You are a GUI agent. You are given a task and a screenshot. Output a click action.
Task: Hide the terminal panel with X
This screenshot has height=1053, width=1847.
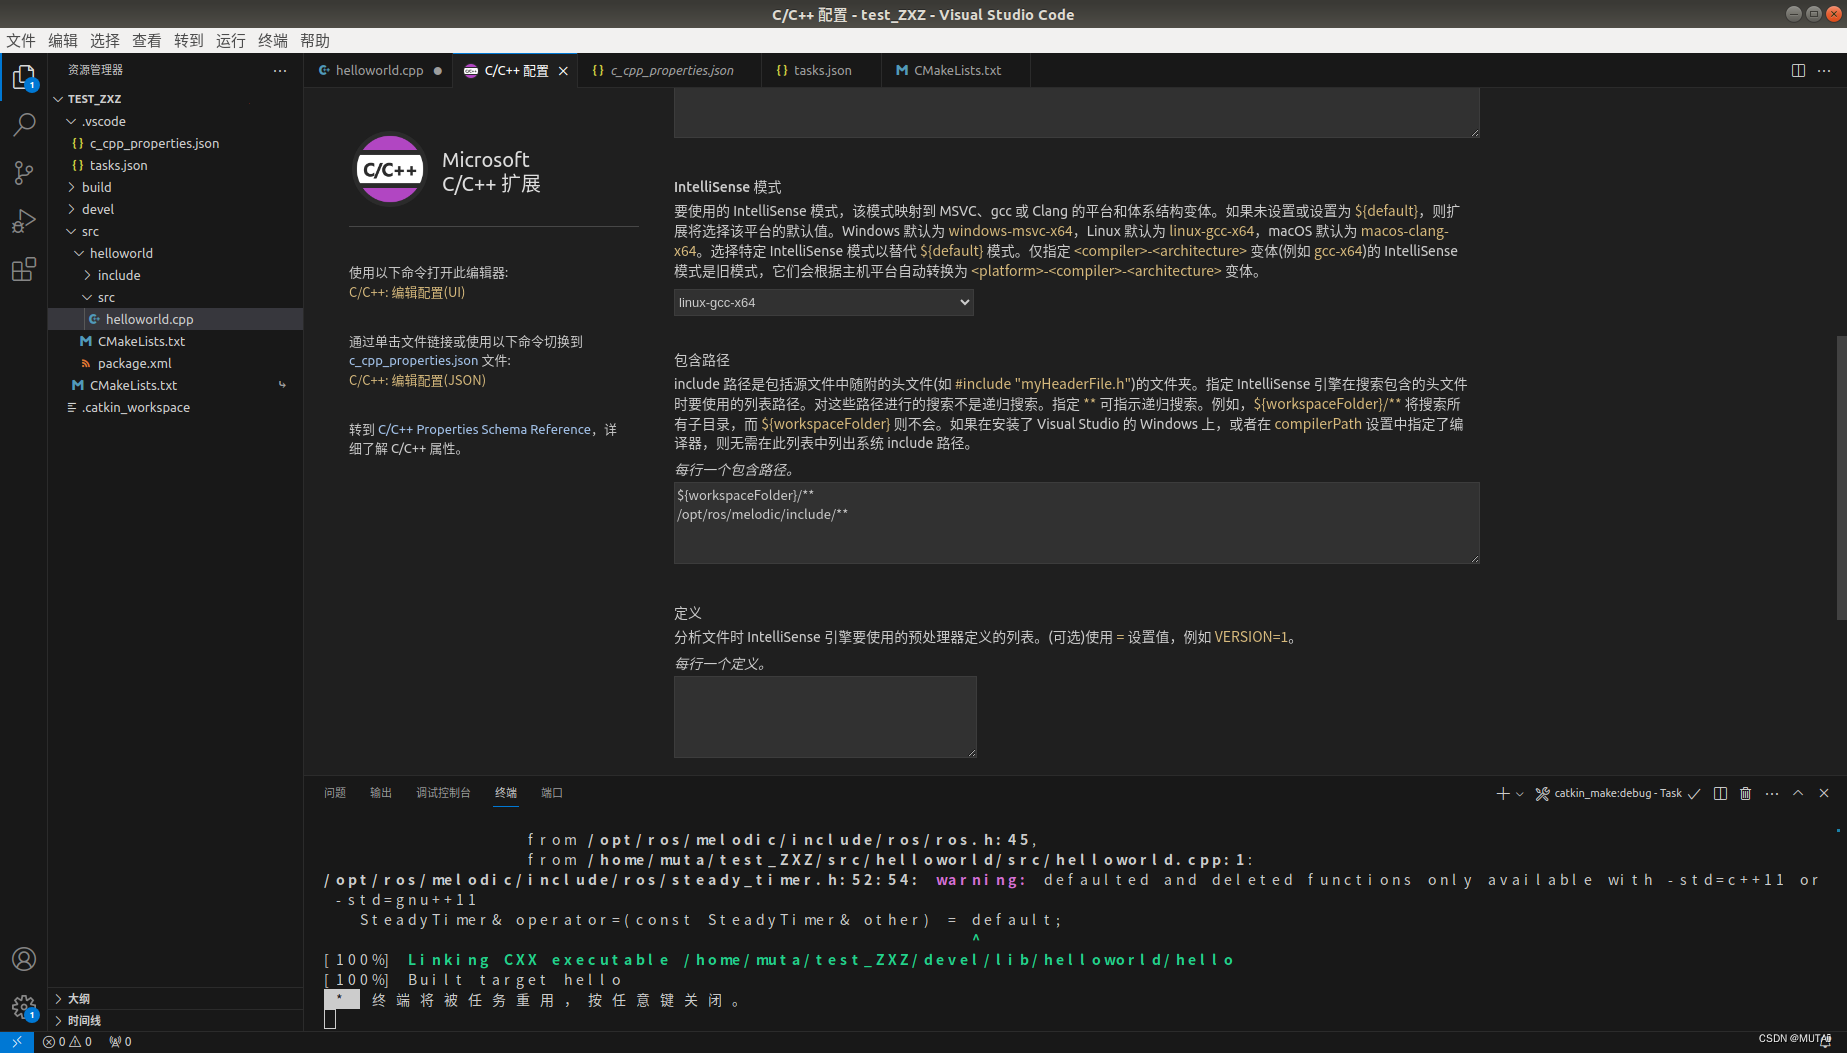pyautogui.click(x=1823, y=793)
